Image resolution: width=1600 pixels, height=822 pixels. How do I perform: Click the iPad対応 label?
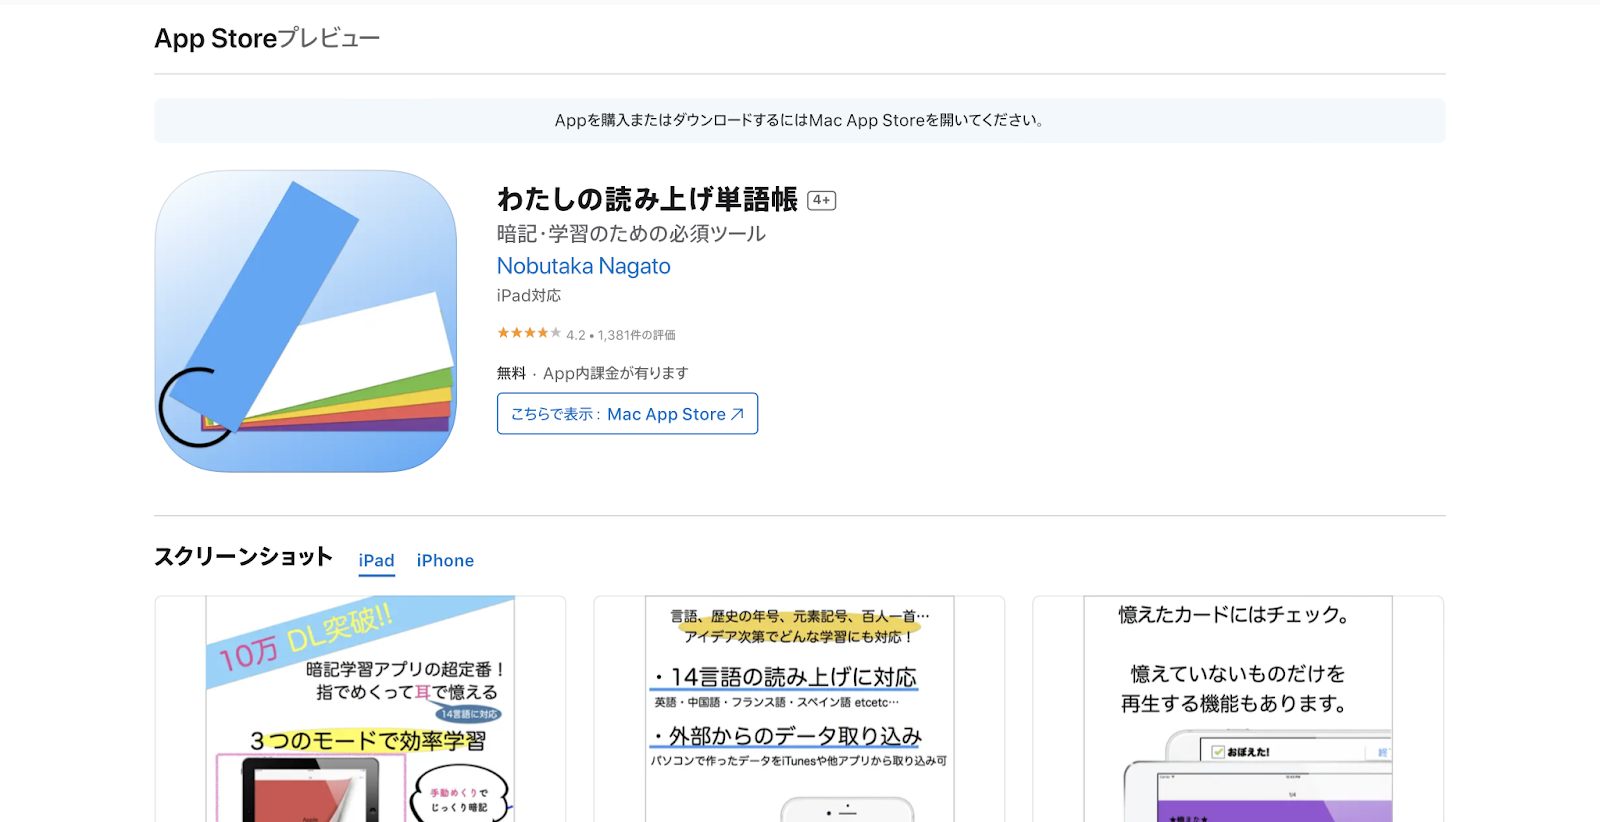(x=529, y=296)
